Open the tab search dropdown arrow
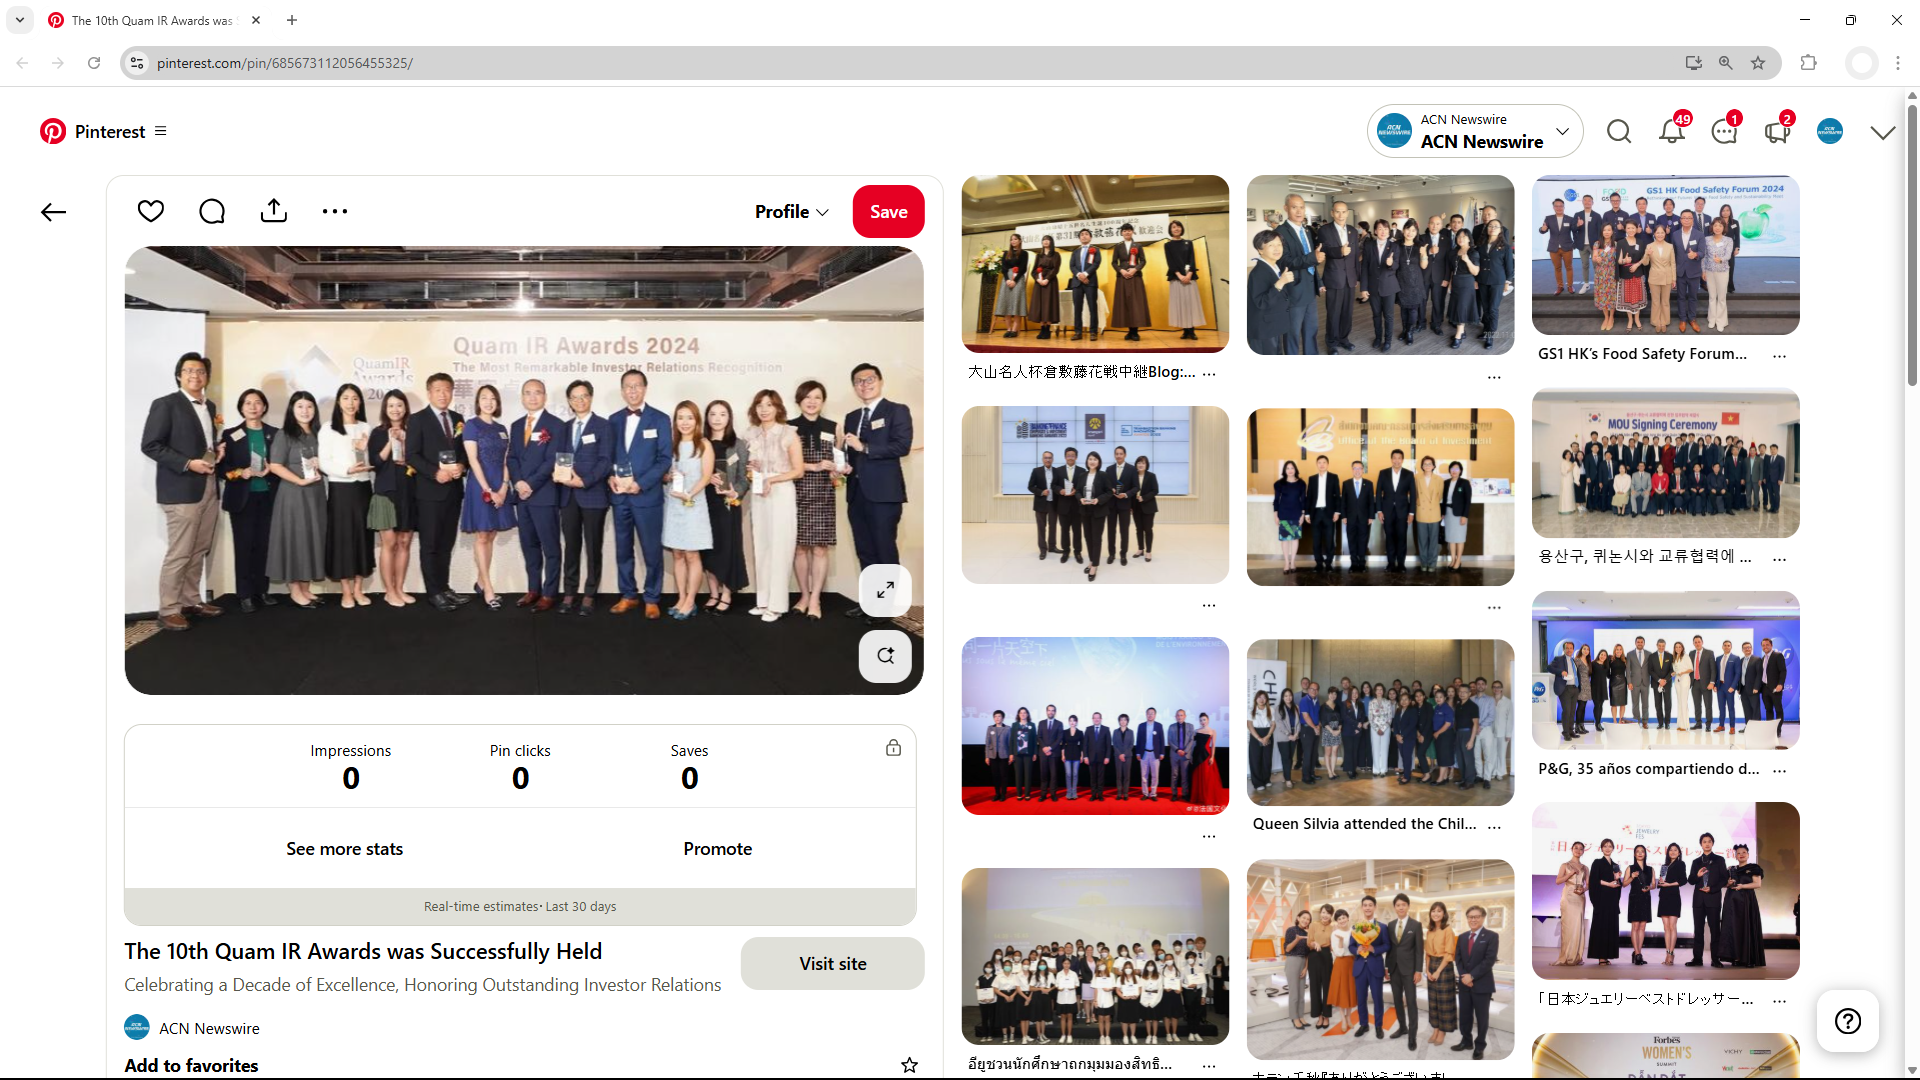1920x1080 pixels. 20,20
